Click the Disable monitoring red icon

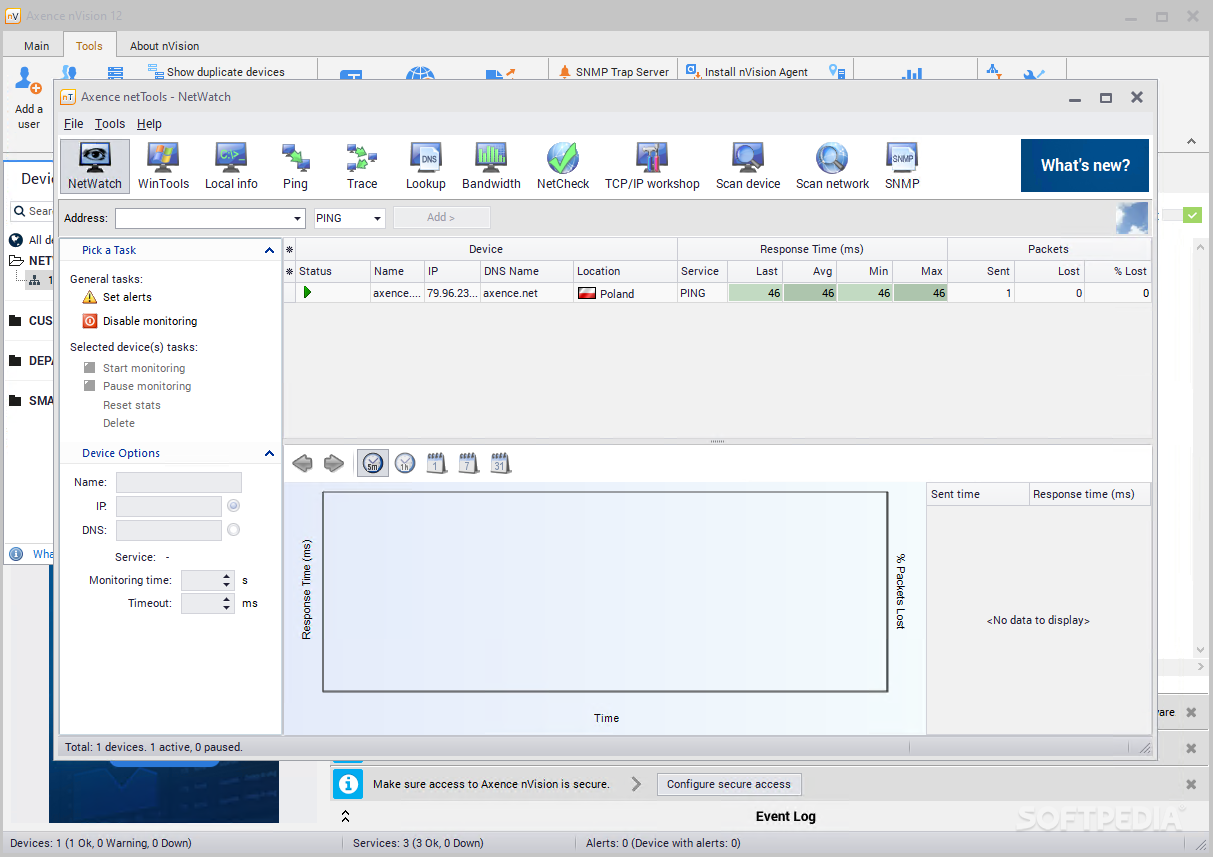click(90, 321)
